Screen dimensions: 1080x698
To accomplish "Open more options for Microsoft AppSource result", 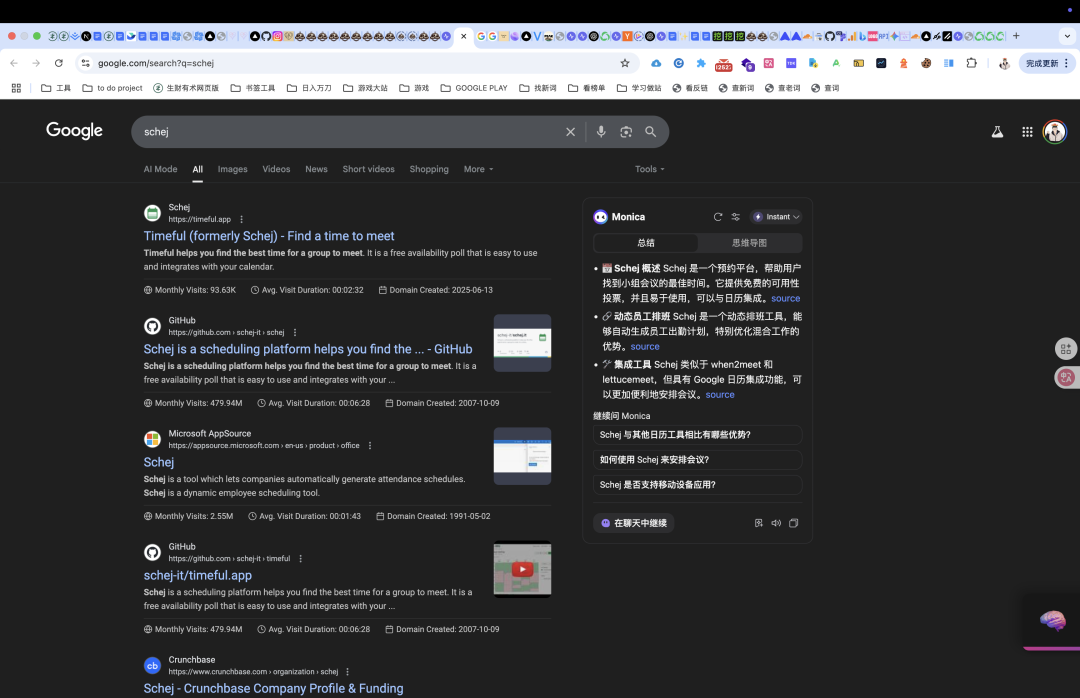I will (x=370, y=446).
